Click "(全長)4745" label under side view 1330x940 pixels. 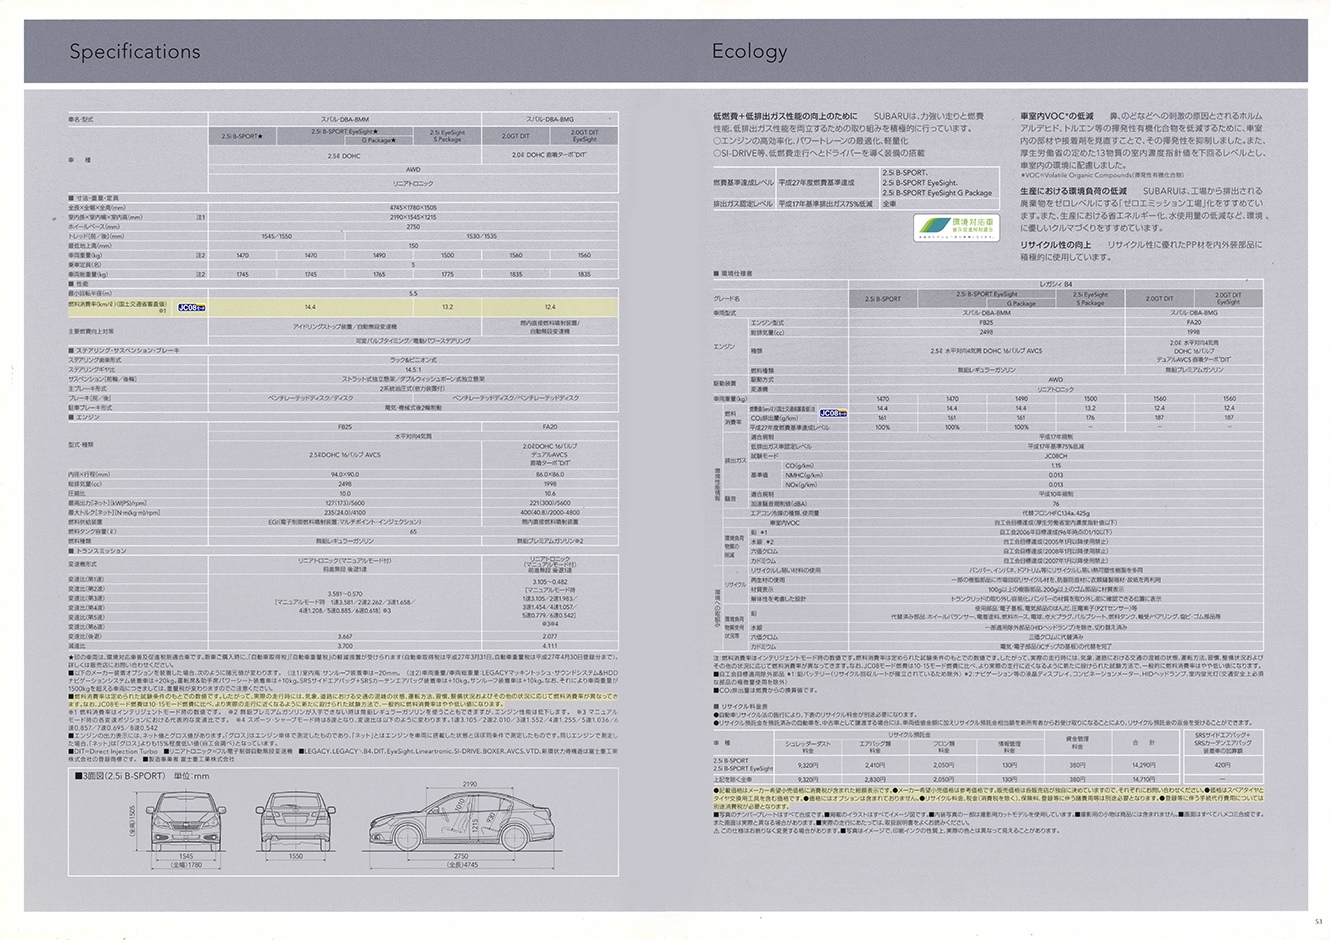(x=461, y=864)
